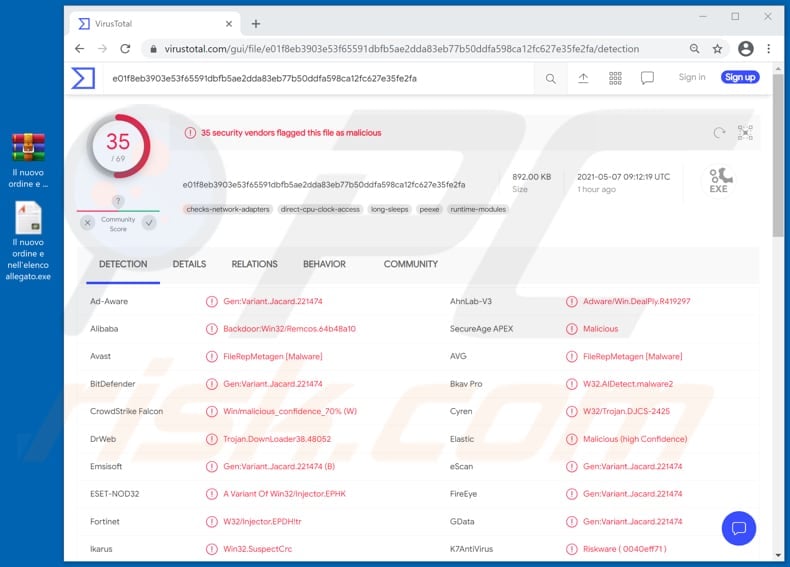Switch to the DETAILS tab
The height and width of the screenshot is (567, 790).
[x=189, y=264]
